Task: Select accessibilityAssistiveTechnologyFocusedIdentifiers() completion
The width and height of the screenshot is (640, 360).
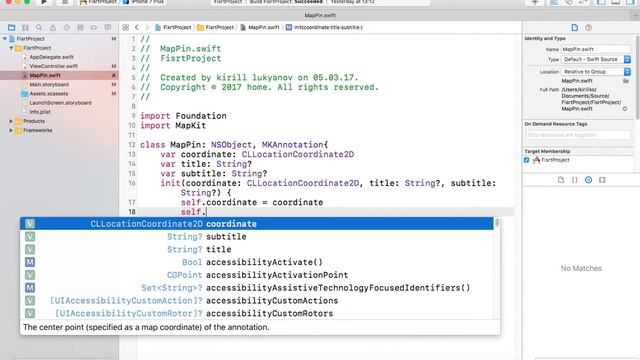Action: click(256, 288)
